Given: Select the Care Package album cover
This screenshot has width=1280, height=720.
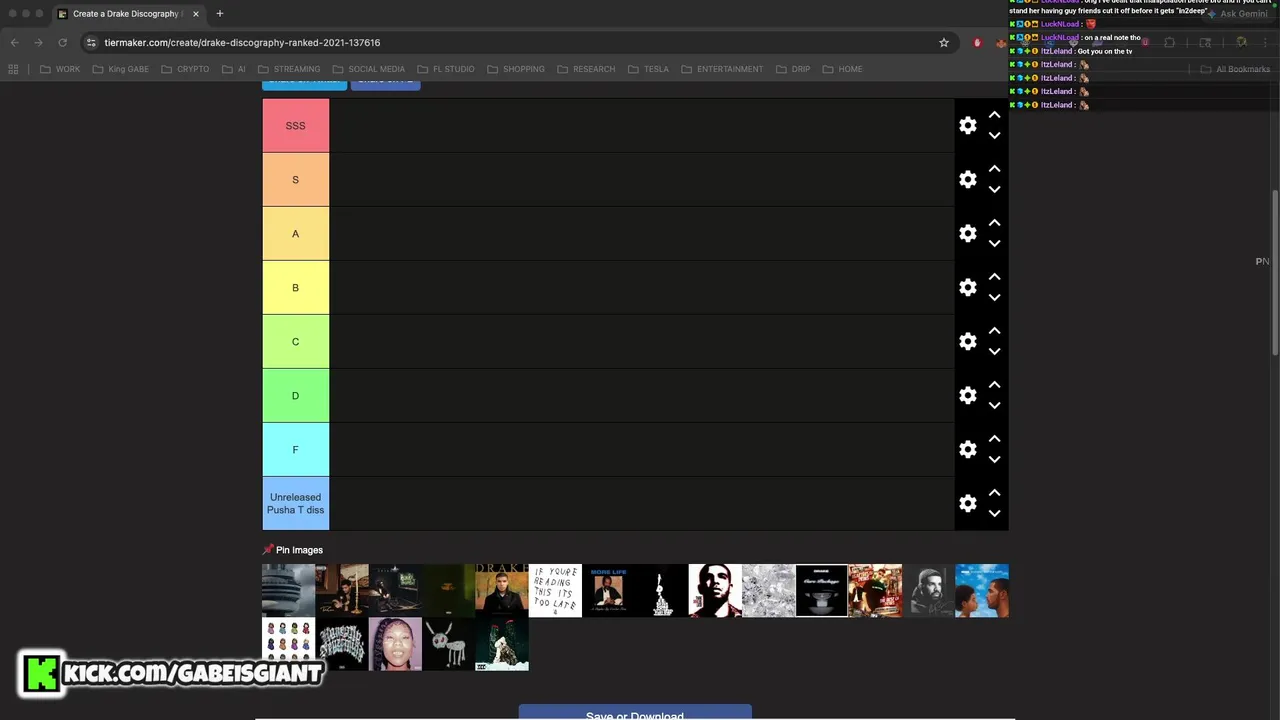Looking at the screenshot, I should point(822,590).
